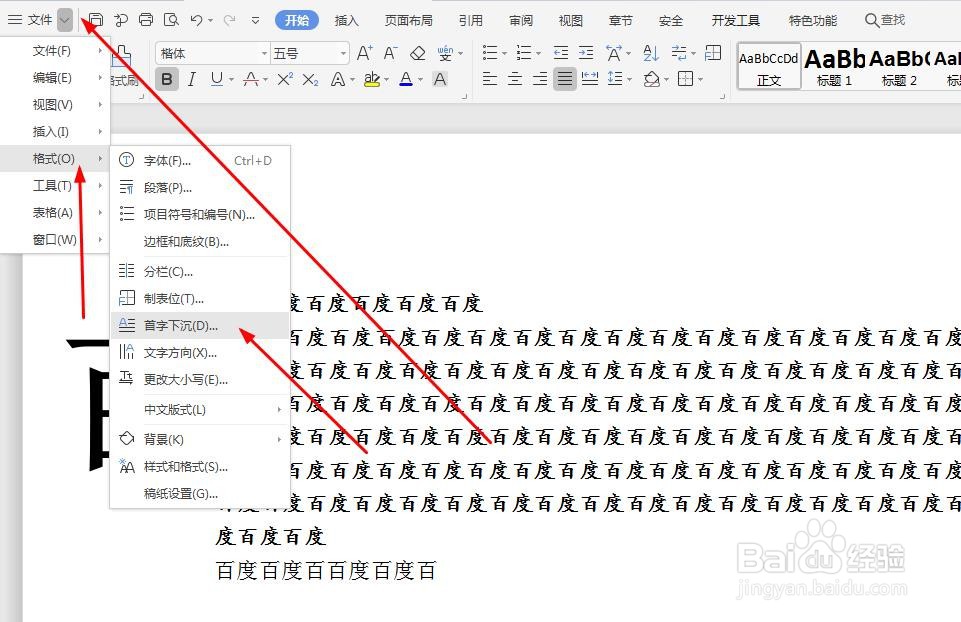Select the 正文 style

point(769,66)
